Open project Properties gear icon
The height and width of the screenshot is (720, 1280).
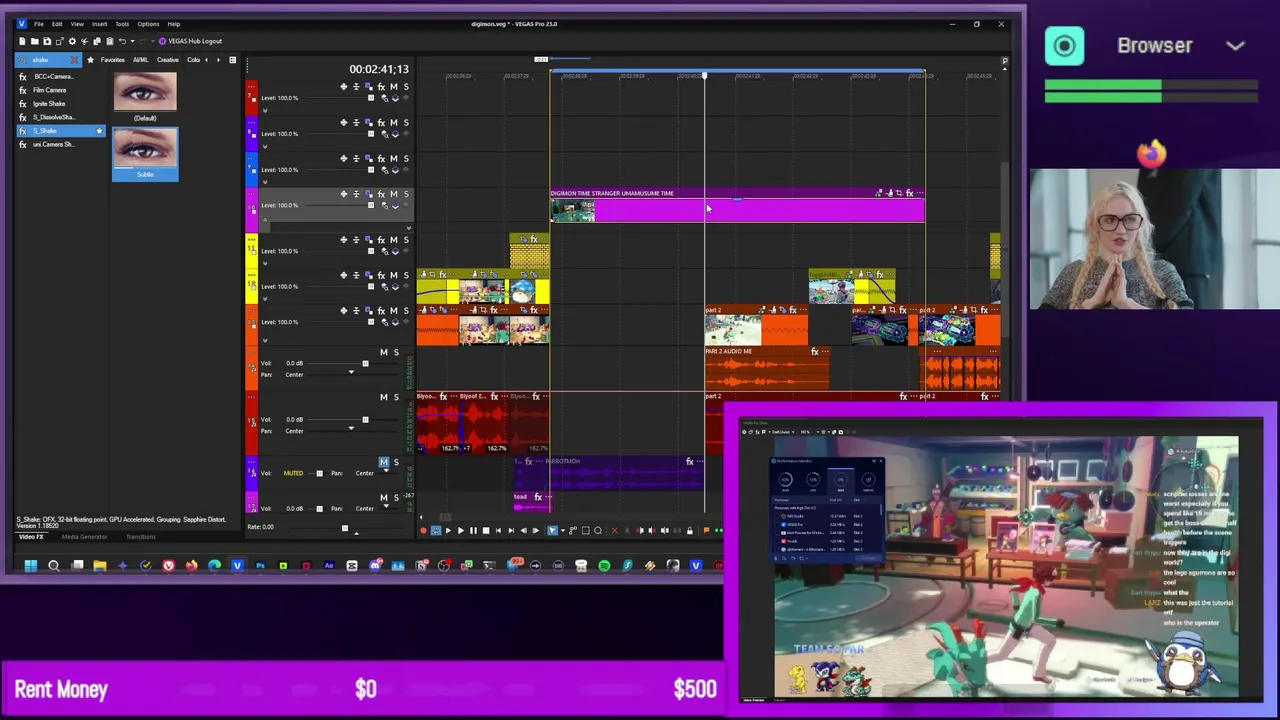(72, 41)
